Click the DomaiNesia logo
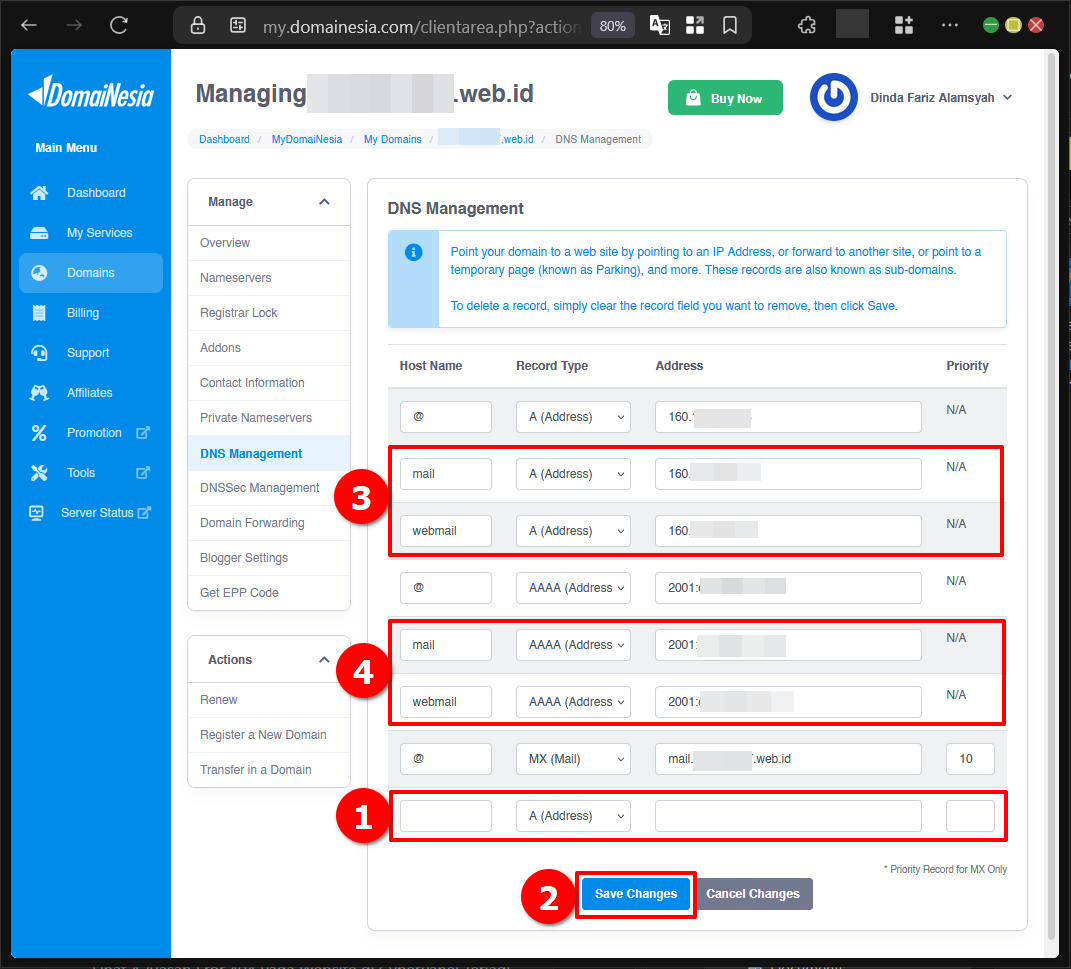1071x969 pixels. click(x=90, y=92)
